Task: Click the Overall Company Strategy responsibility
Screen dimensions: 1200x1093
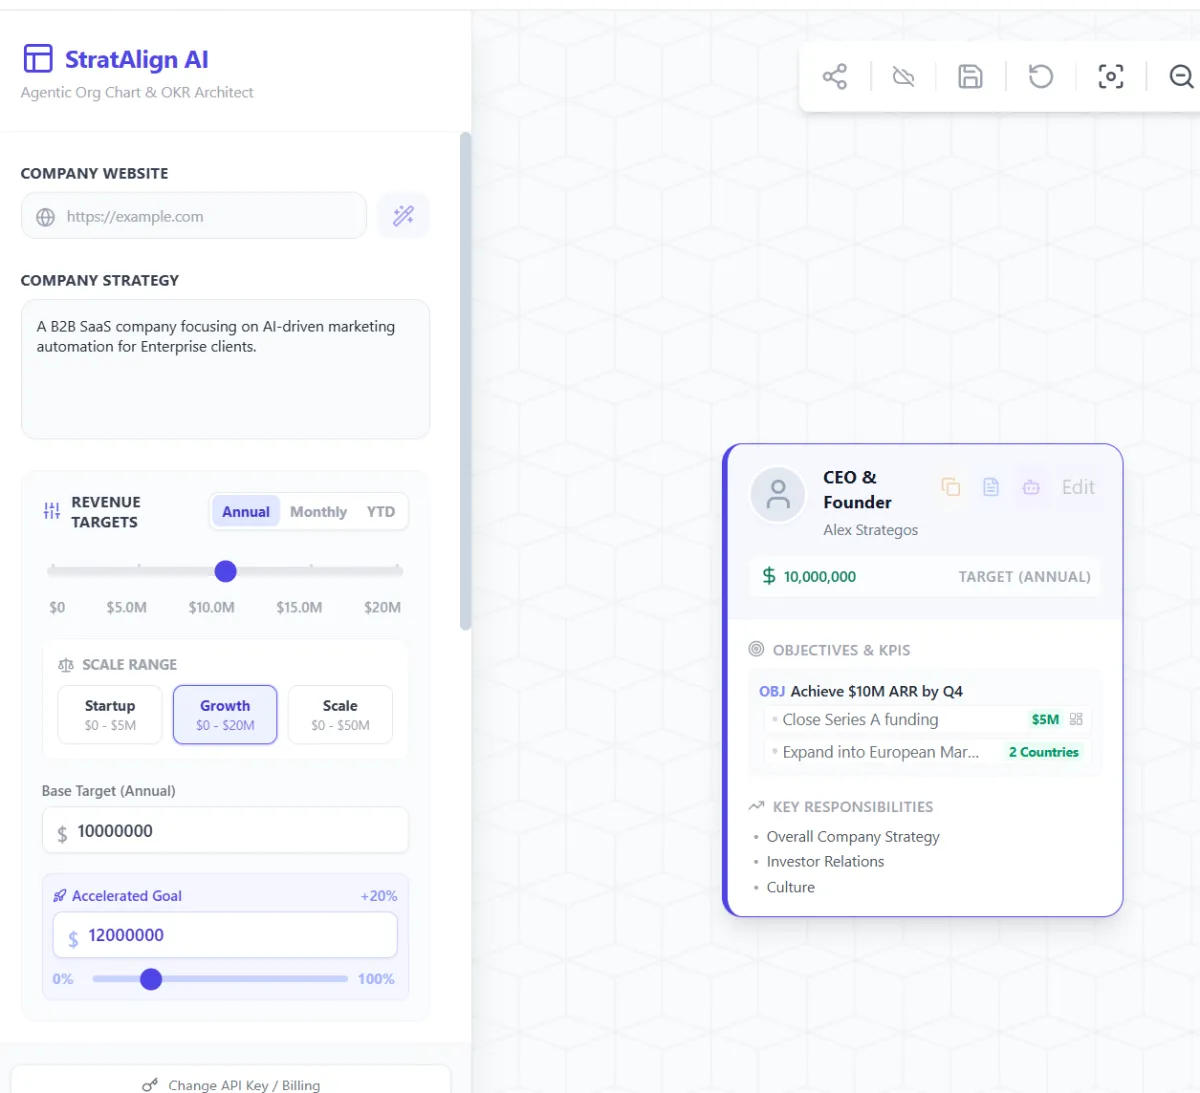Action: pyautogui.click(x=853, y=836)
